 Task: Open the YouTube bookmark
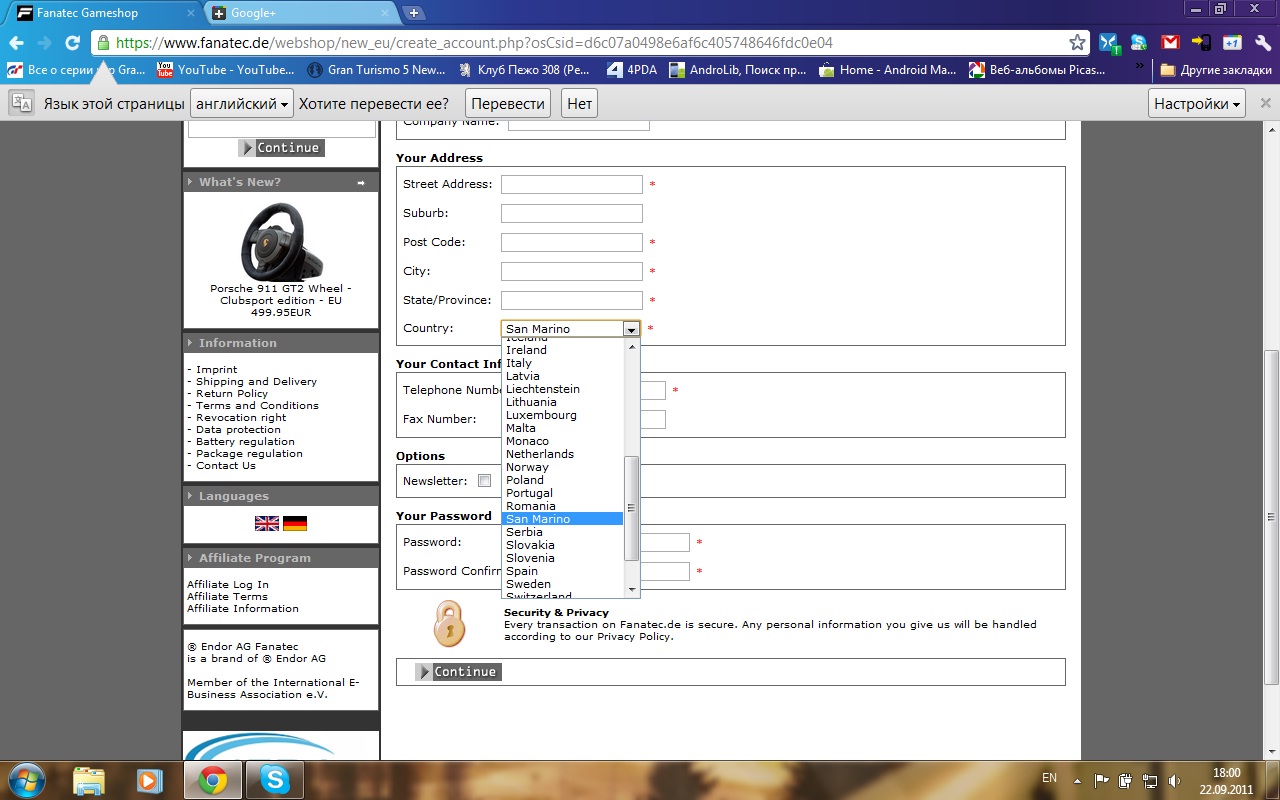point(226,70)
